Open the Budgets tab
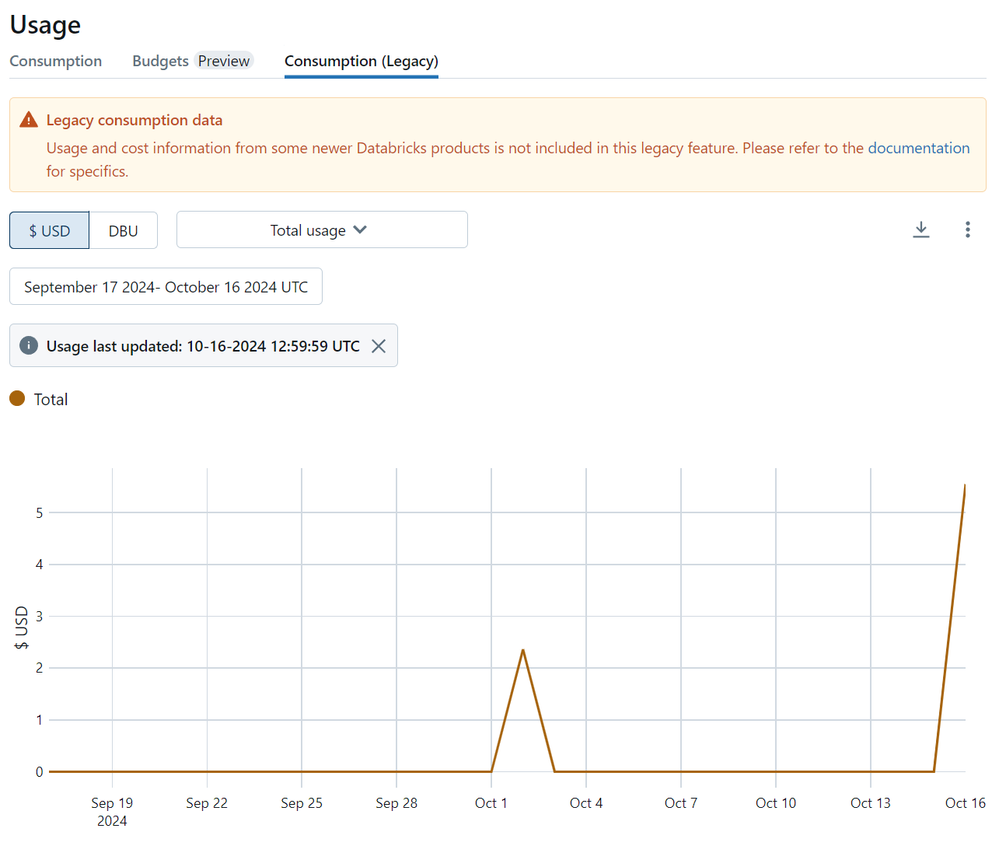 tap(160, 61)
